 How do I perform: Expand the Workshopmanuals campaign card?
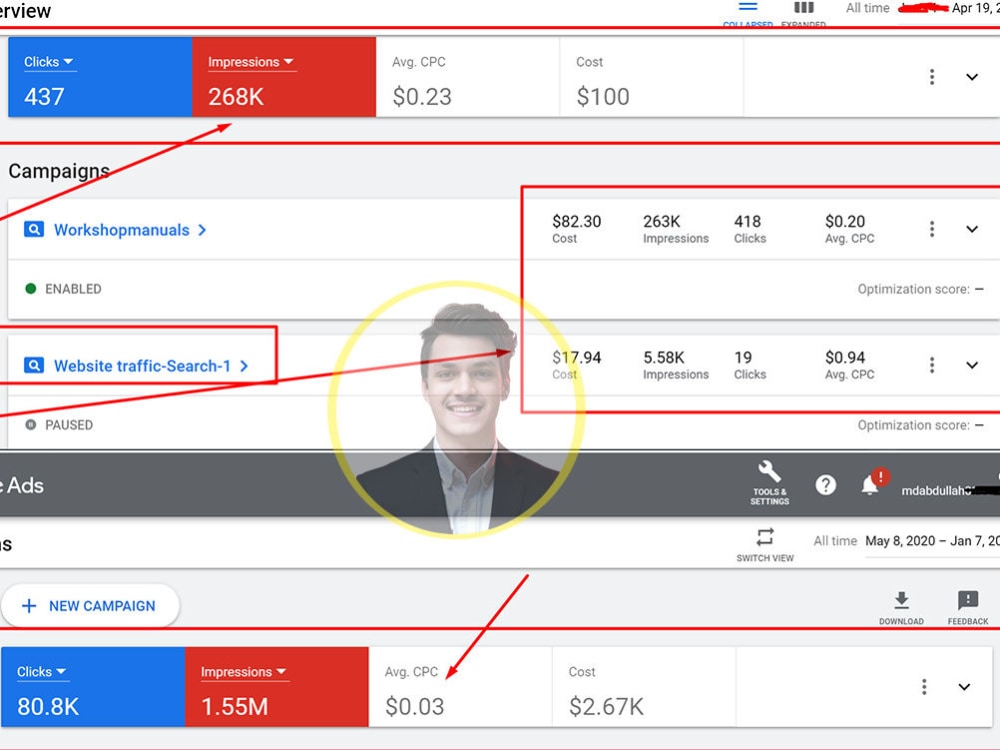point(971,229)
